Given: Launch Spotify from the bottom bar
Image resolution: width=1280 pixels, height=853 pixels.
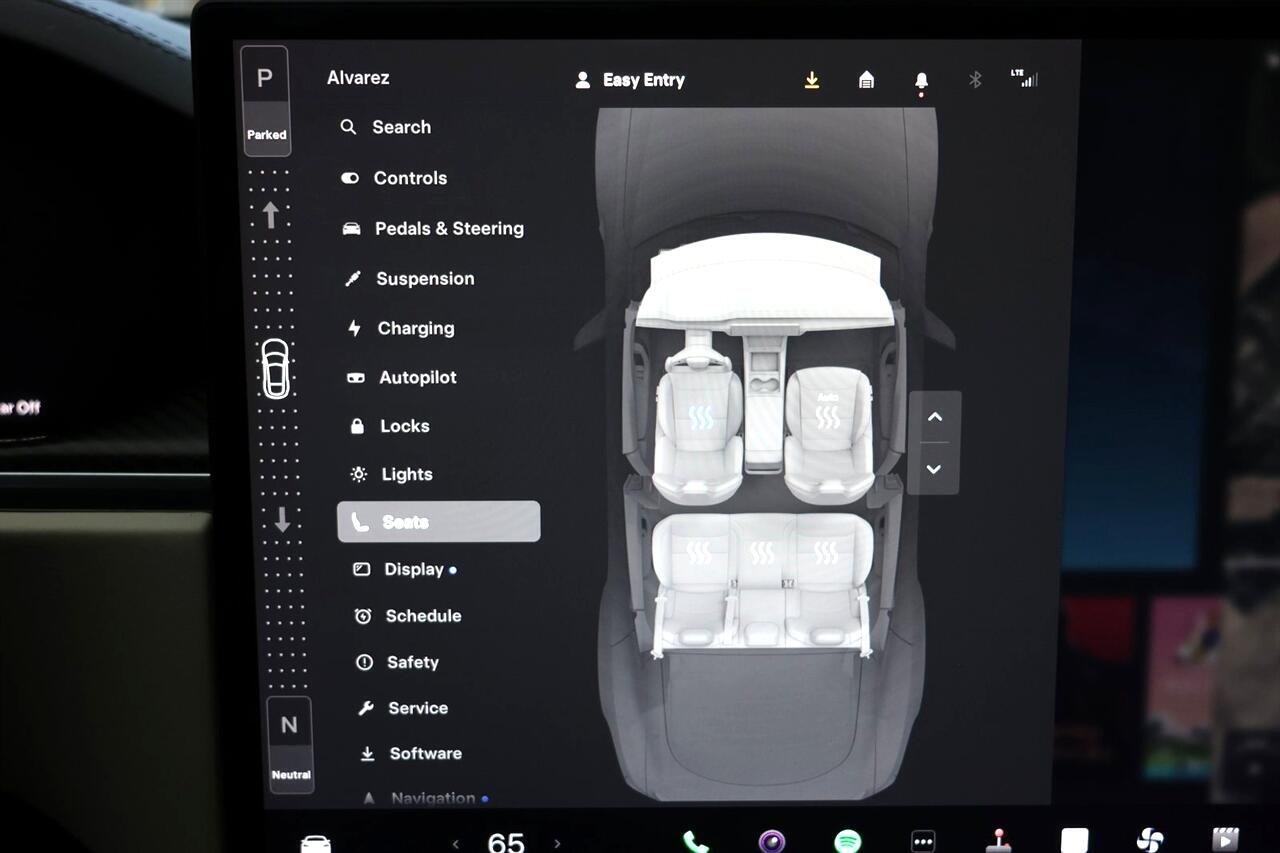Looking at the screenshot, I should point(848,841).
